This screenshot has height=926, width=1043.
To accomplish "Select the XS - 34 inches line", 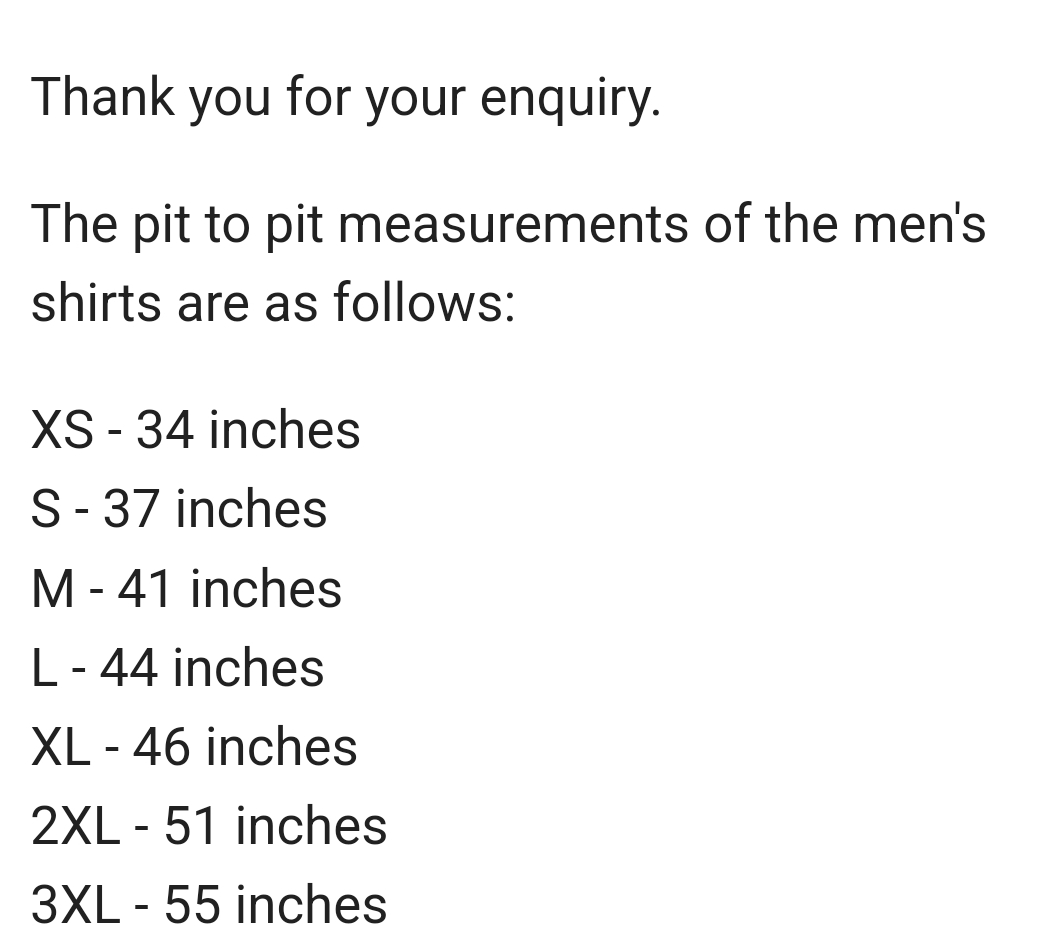I will [196, 430].
